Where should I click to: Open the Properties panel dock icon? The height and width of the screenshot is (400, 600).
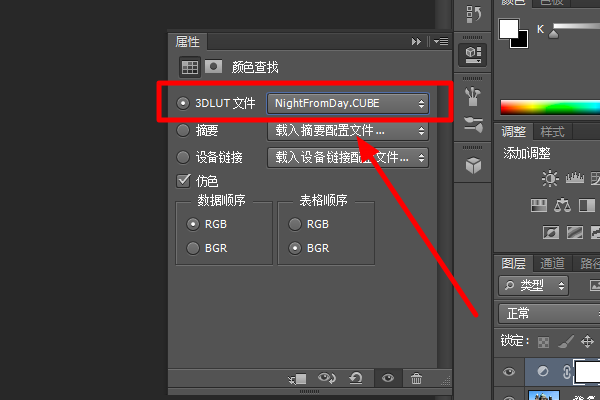473,54
